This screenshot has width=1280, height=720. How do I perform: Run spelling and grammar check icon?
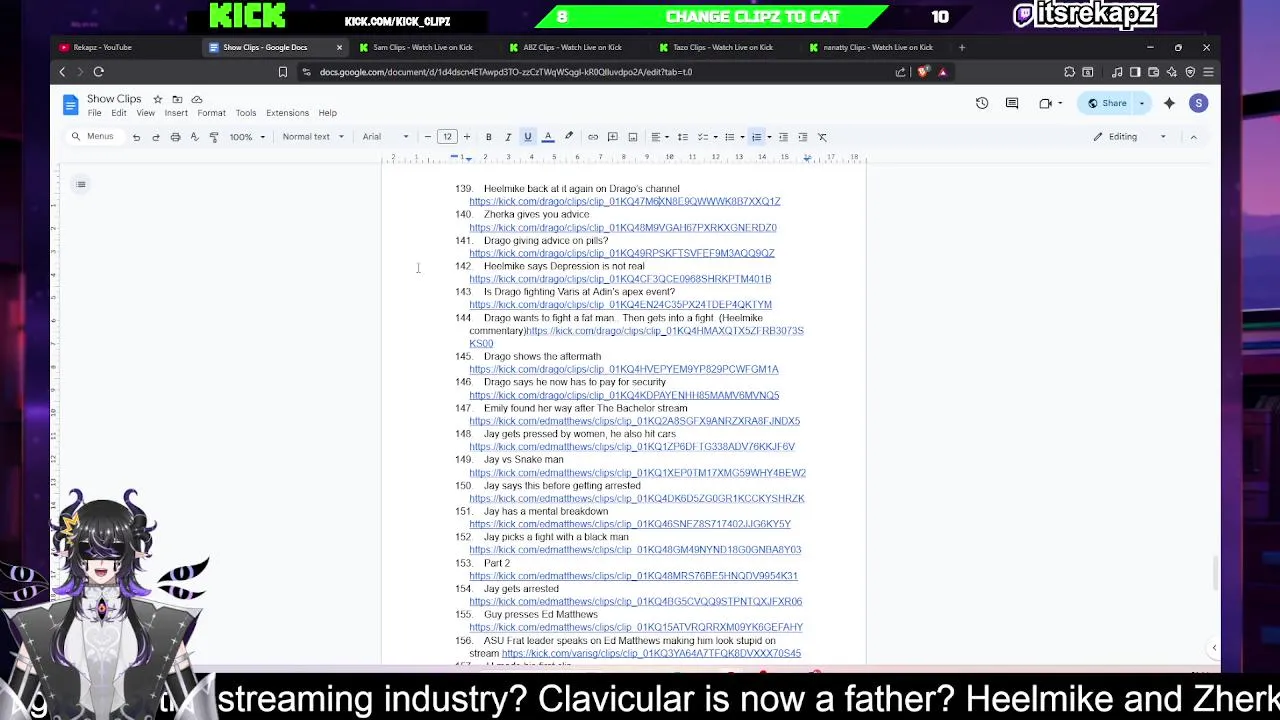click(194, 137)
